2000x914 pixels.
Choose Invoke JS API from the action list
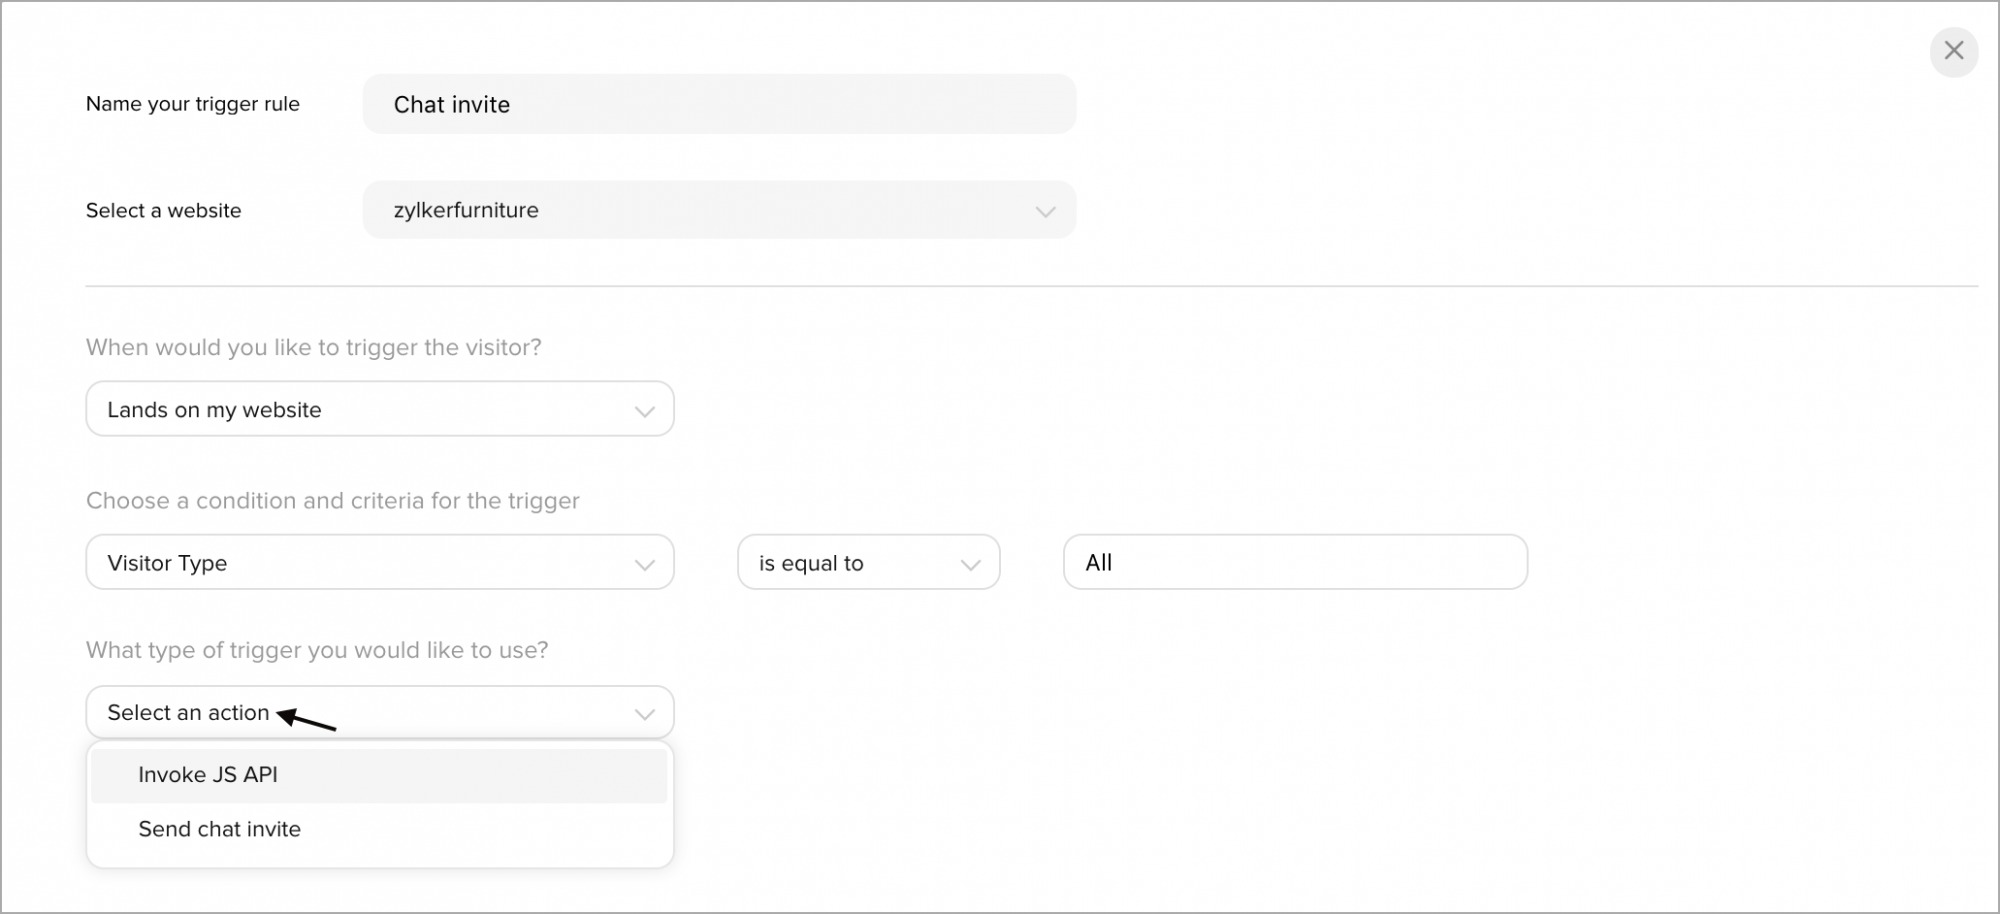[208, 775]
